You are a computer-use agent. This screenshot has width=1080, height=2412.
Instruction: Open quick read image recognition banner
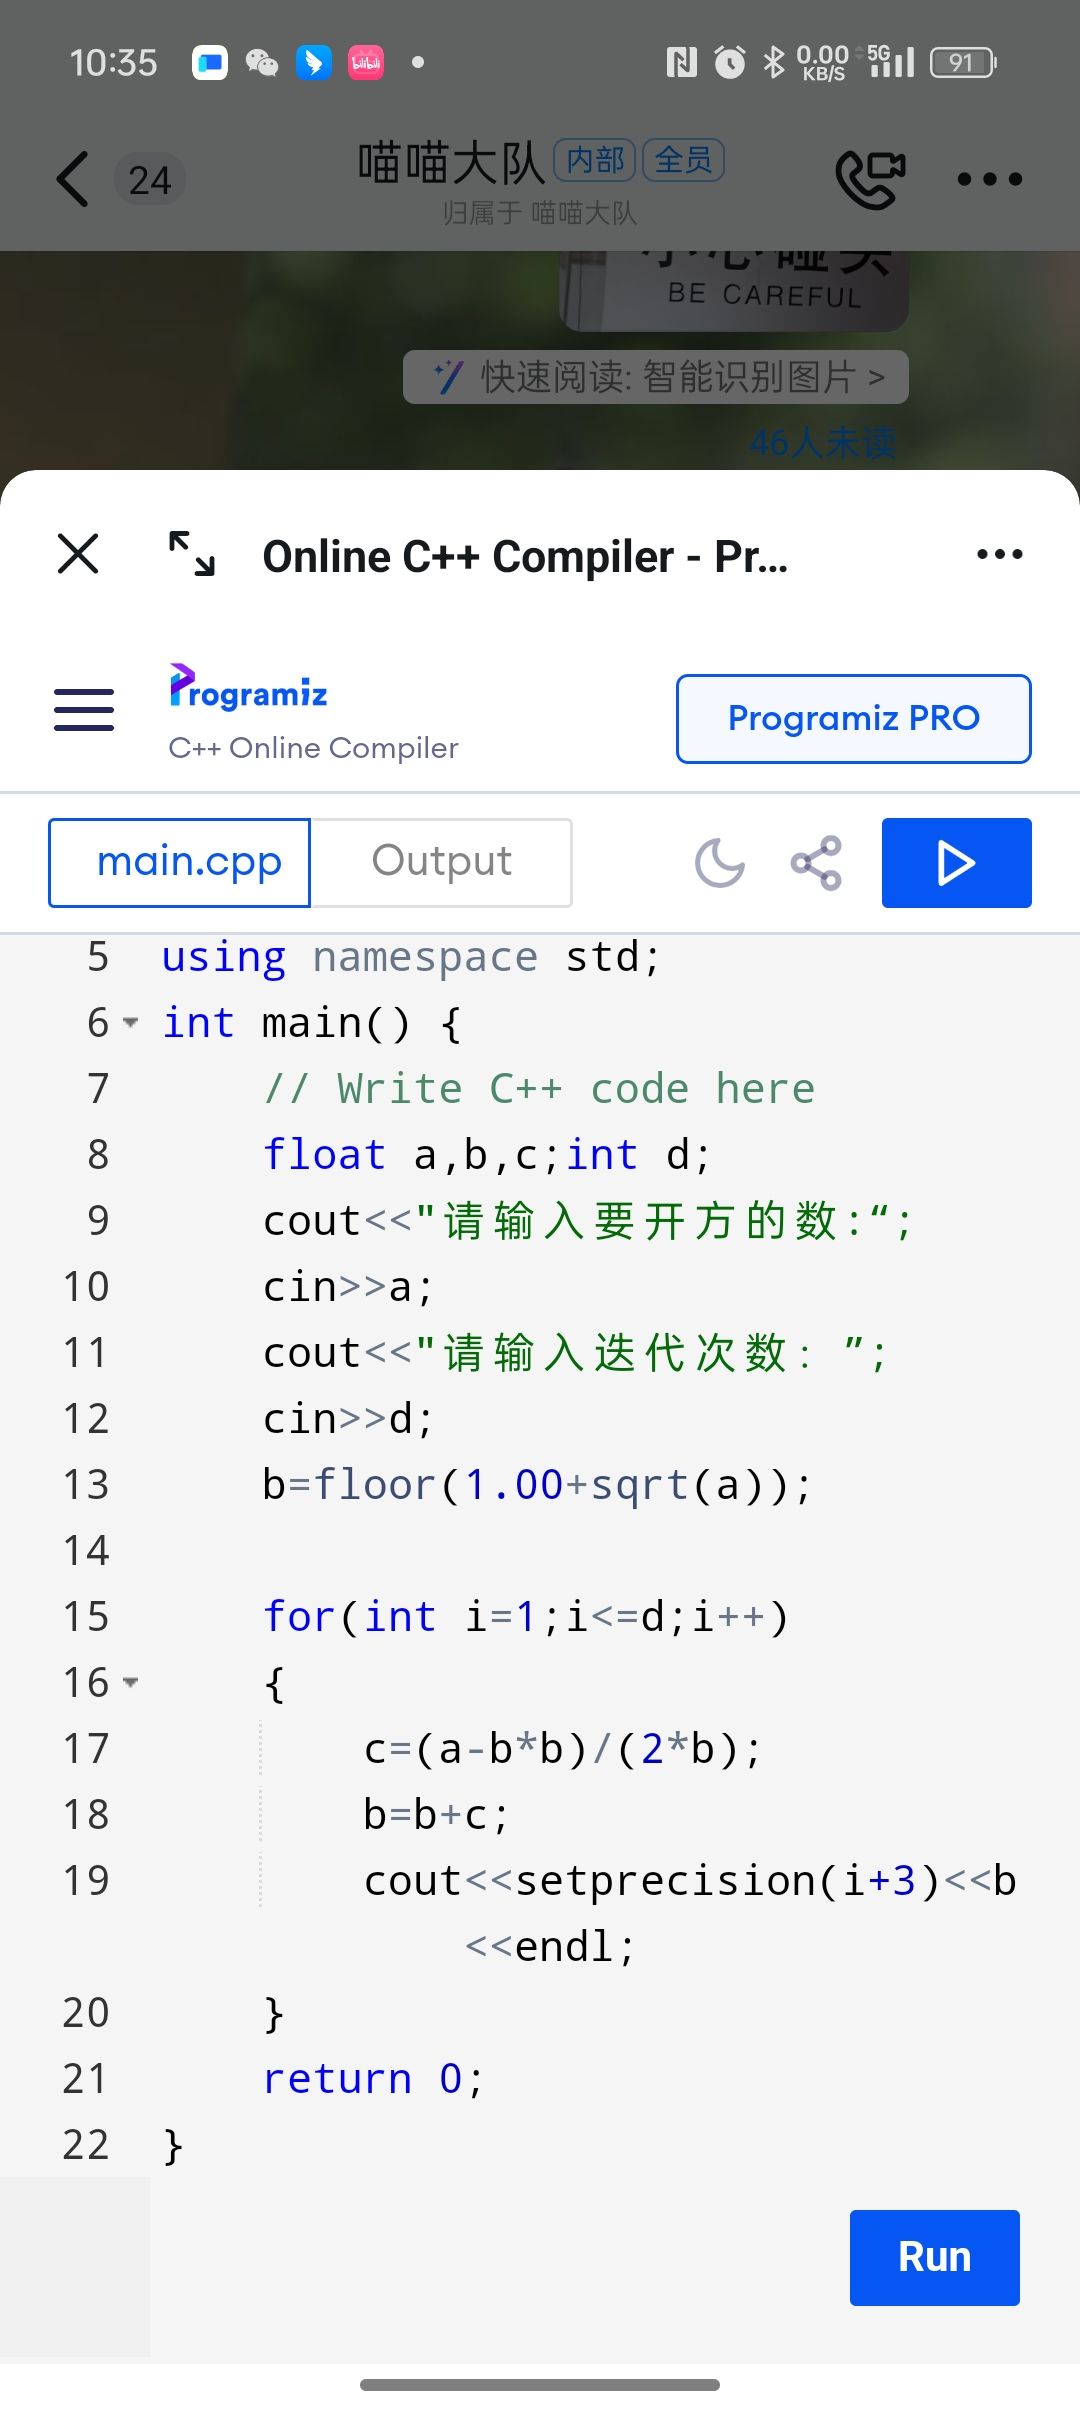pyautogui.click(x=655, y=377)
